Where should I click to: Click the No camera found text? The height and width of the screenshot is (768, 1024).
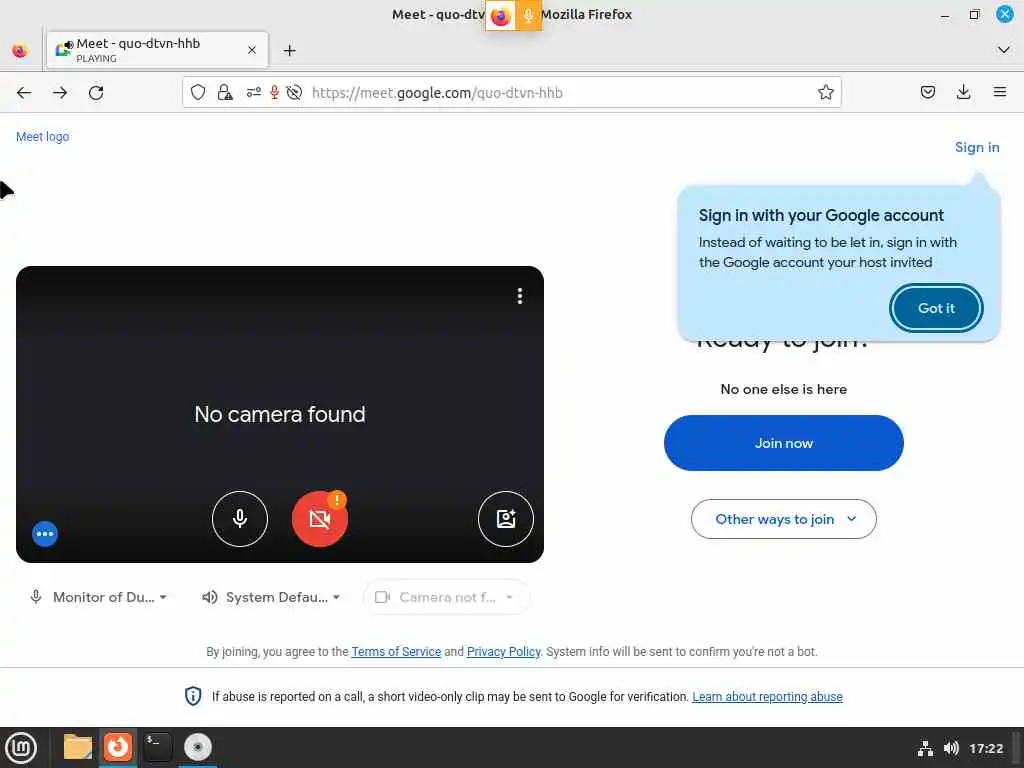[280, 414]
